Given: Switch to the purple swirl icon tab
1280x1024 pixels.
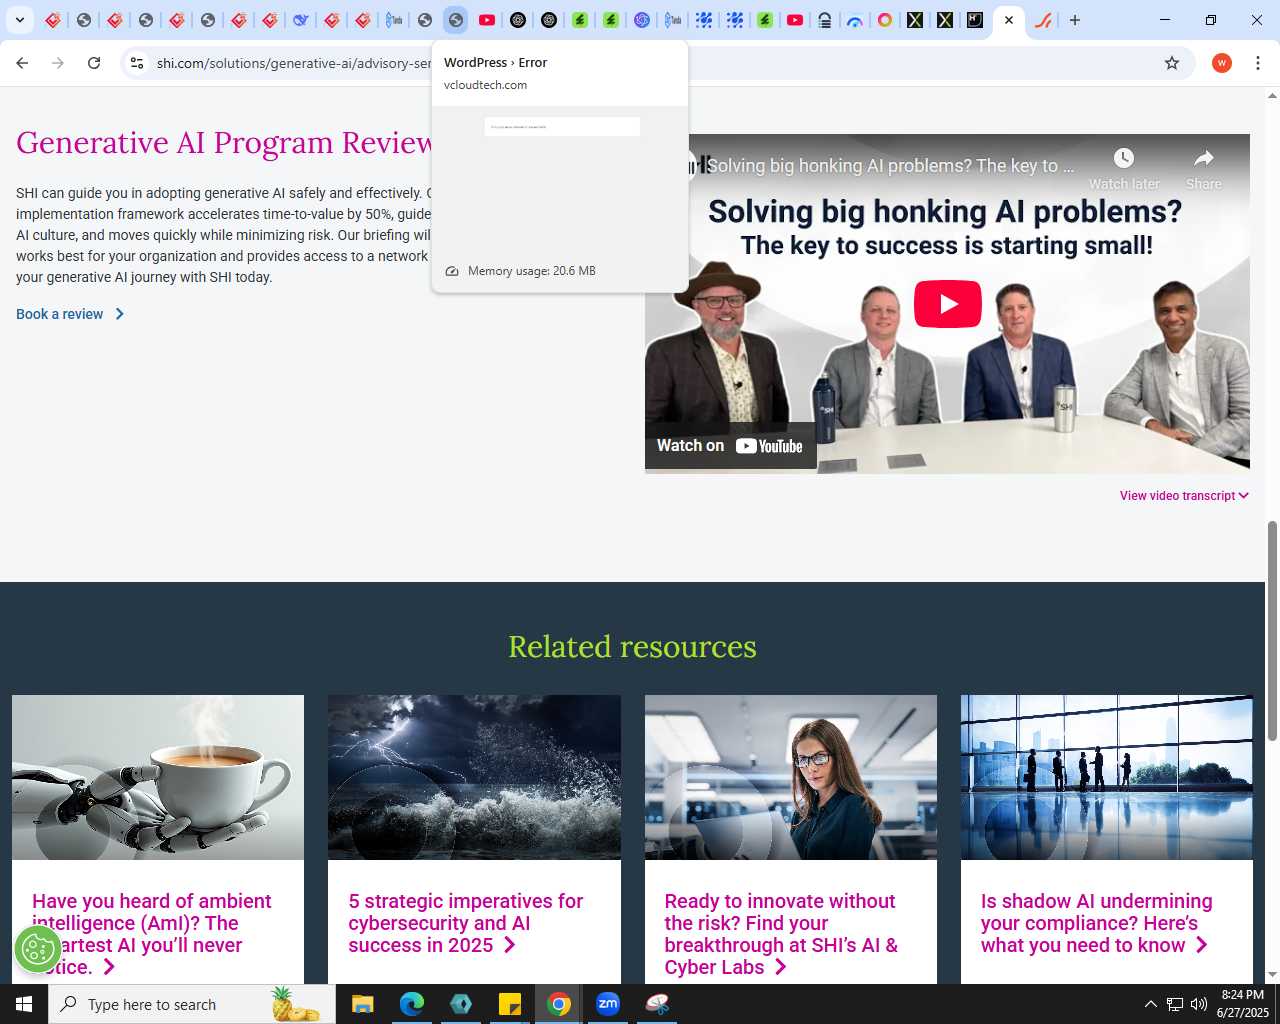Looking at the screenshot, I should (642, 20).
